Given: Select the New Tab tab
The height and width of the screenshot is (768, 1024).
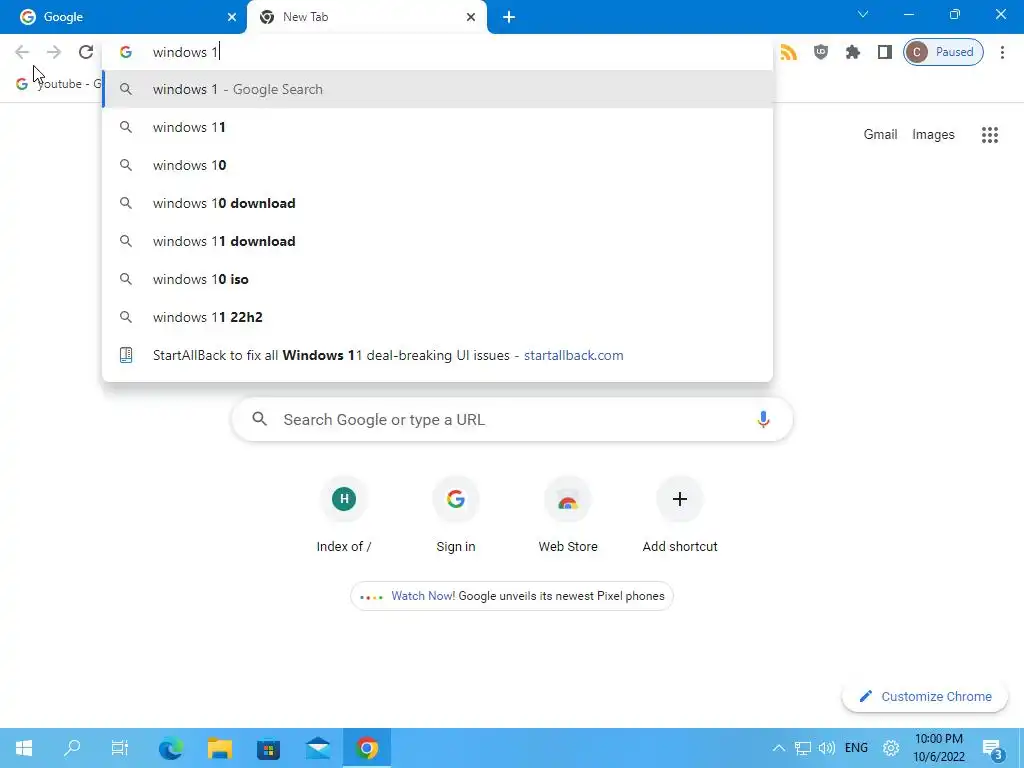Looking at the screenshot, I should [x=367, y=17].
